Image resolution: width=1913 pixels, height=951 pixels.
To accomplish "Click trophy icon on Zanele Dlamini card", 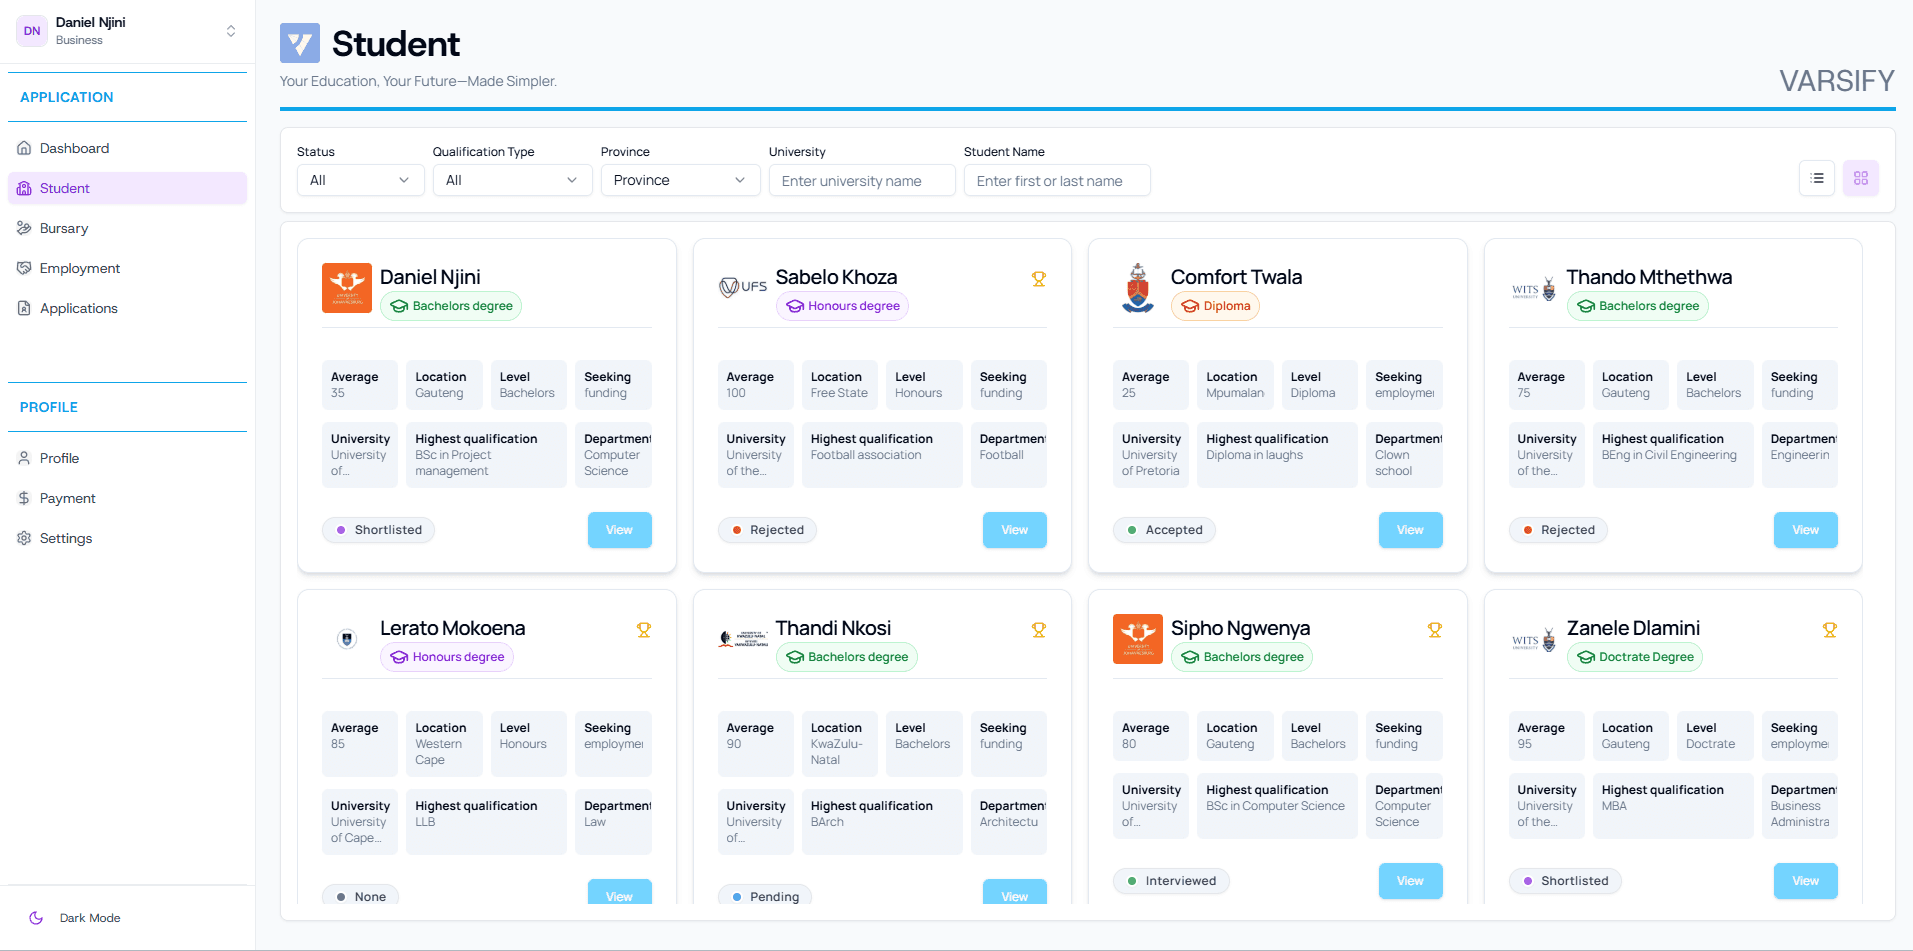I will click(1829, 630).
